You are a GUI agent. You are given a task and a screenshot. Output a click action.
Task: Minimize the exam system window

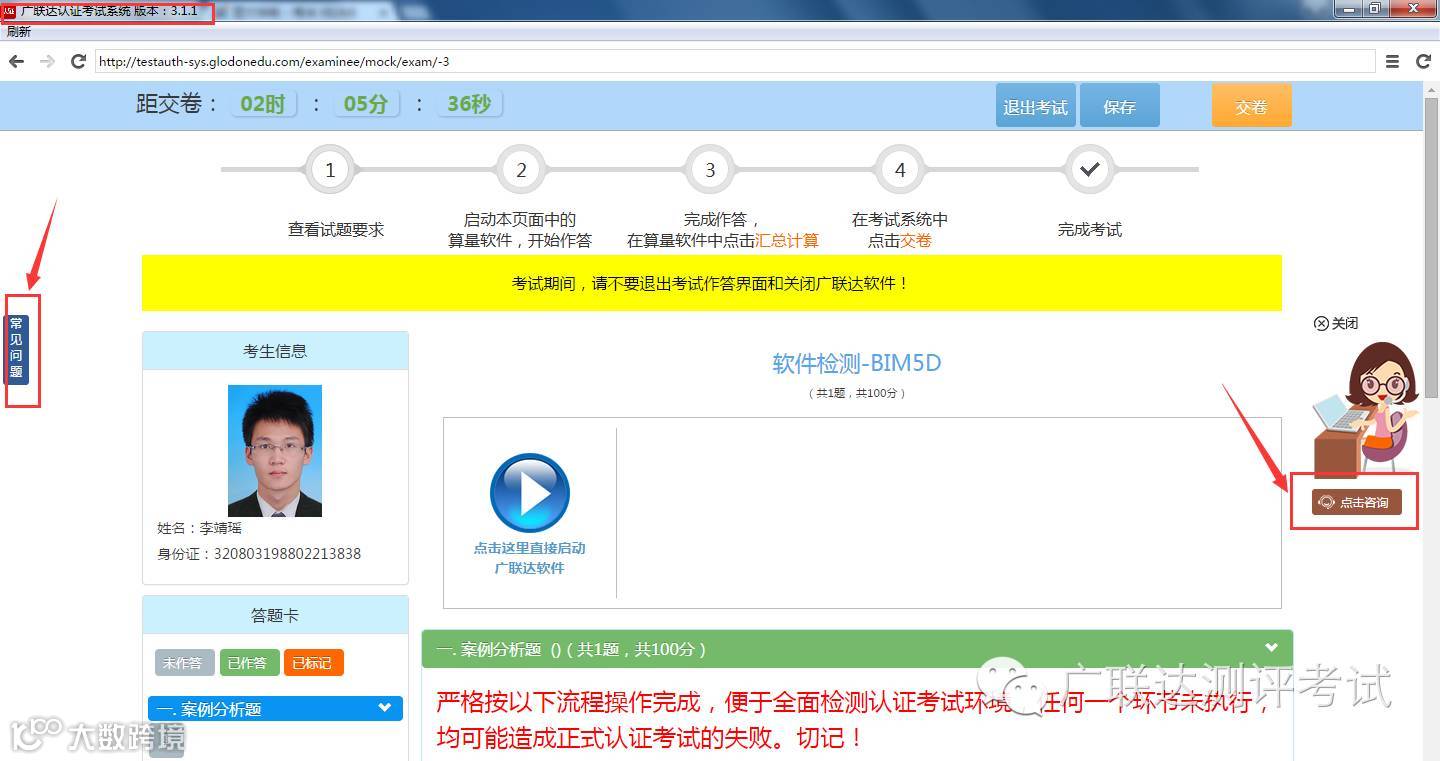[1350, 9]
